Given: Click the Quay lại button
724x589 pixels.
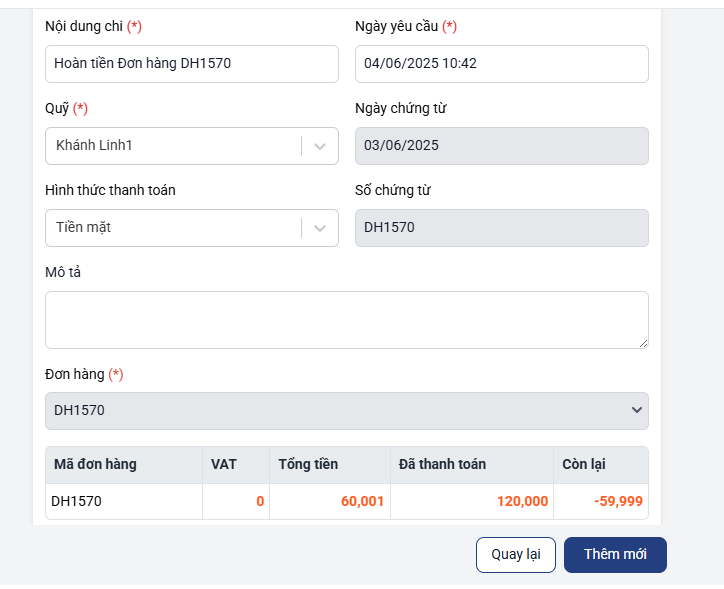Looking at the screenshot, I should tap(516, 554).
